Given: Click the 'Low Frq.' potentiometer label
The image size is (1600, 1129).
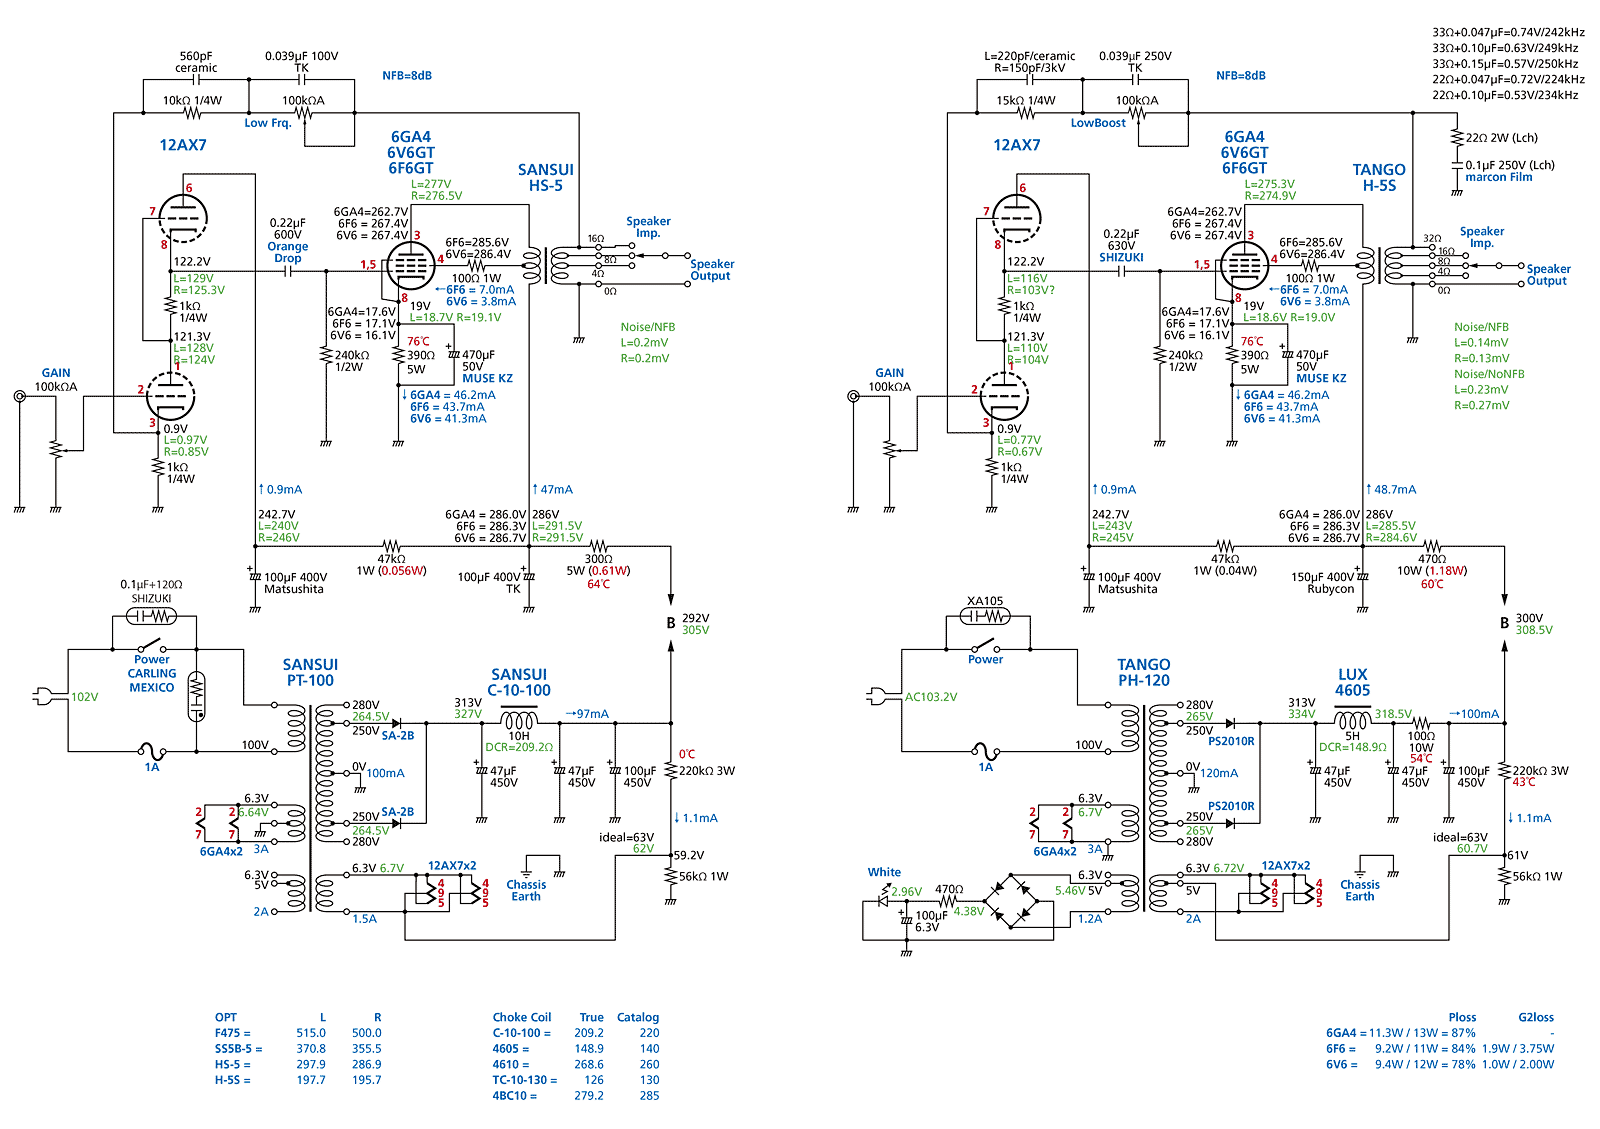Looking at the screenshot, I should pyautogui.click(x=268, y=124).
